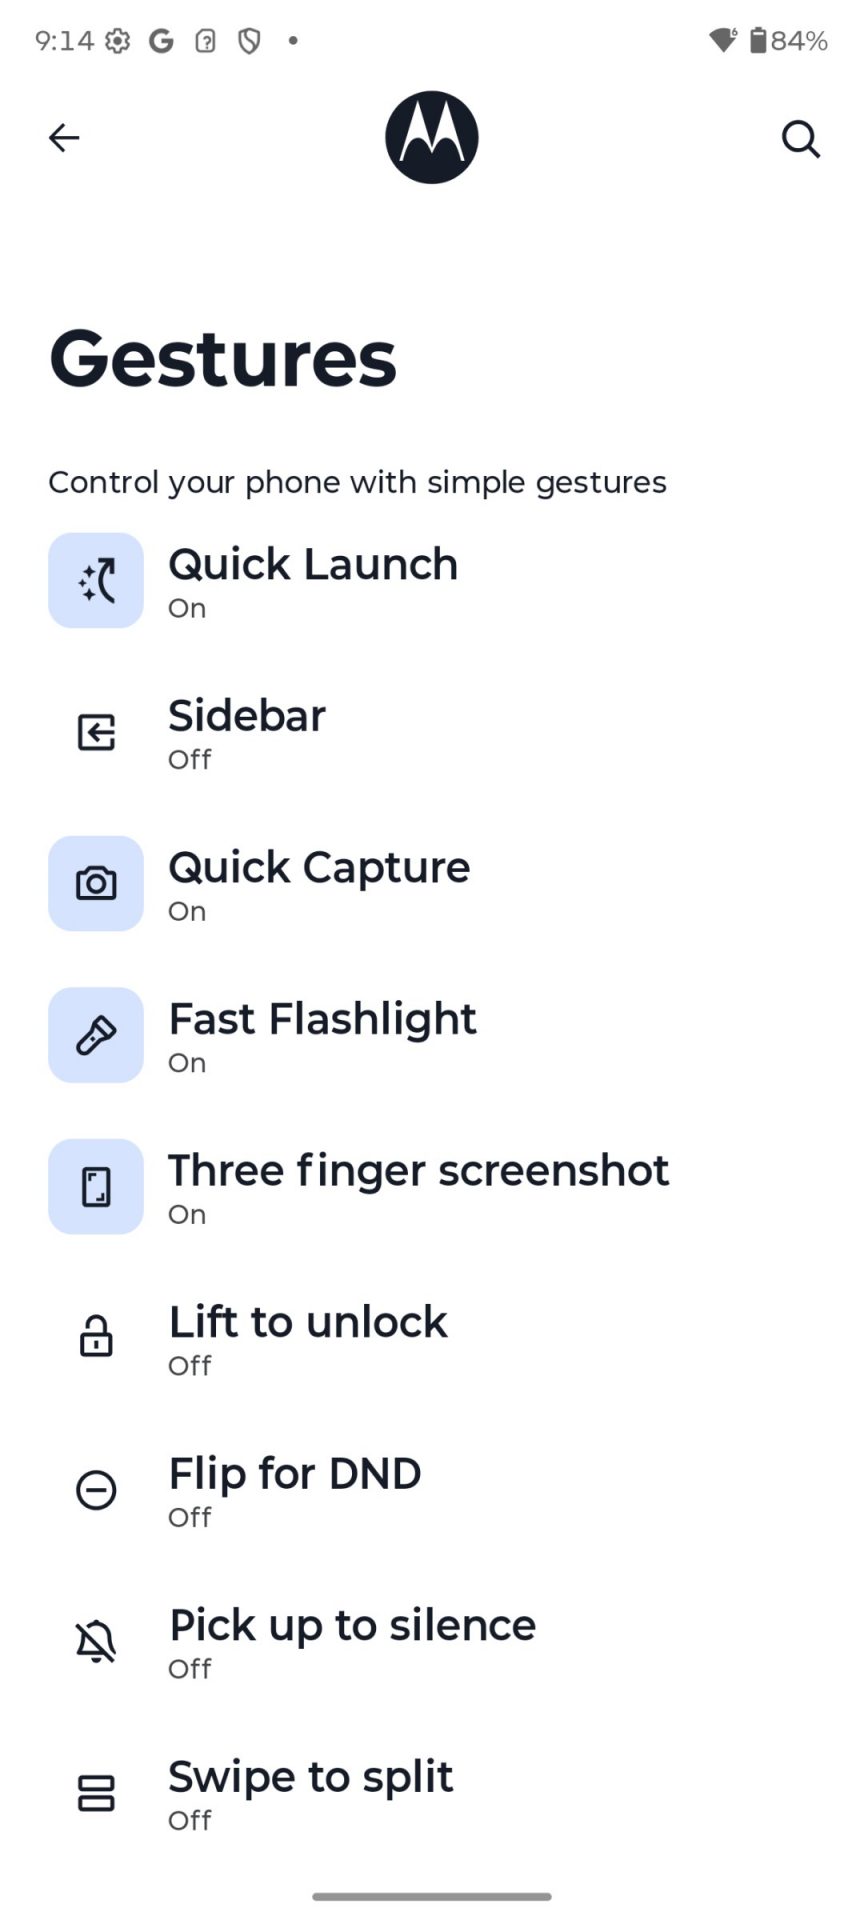Tap the Sidebar arrow icon

click(96, 732)
